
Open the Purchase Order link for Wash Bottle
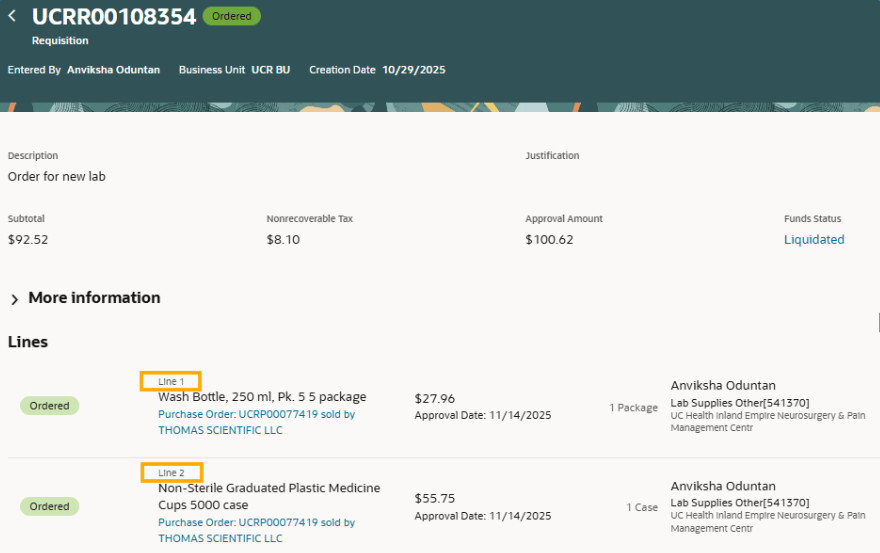[x=256, y=414]
